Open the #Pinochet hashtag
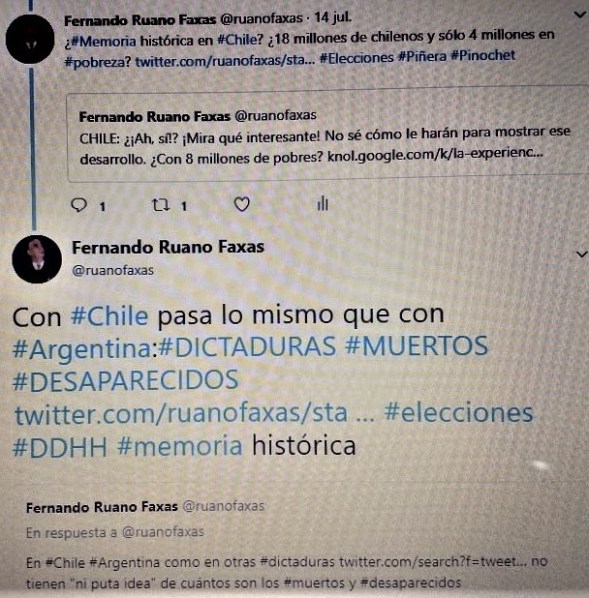Screen dimensions: 589x598 (483, 56)
